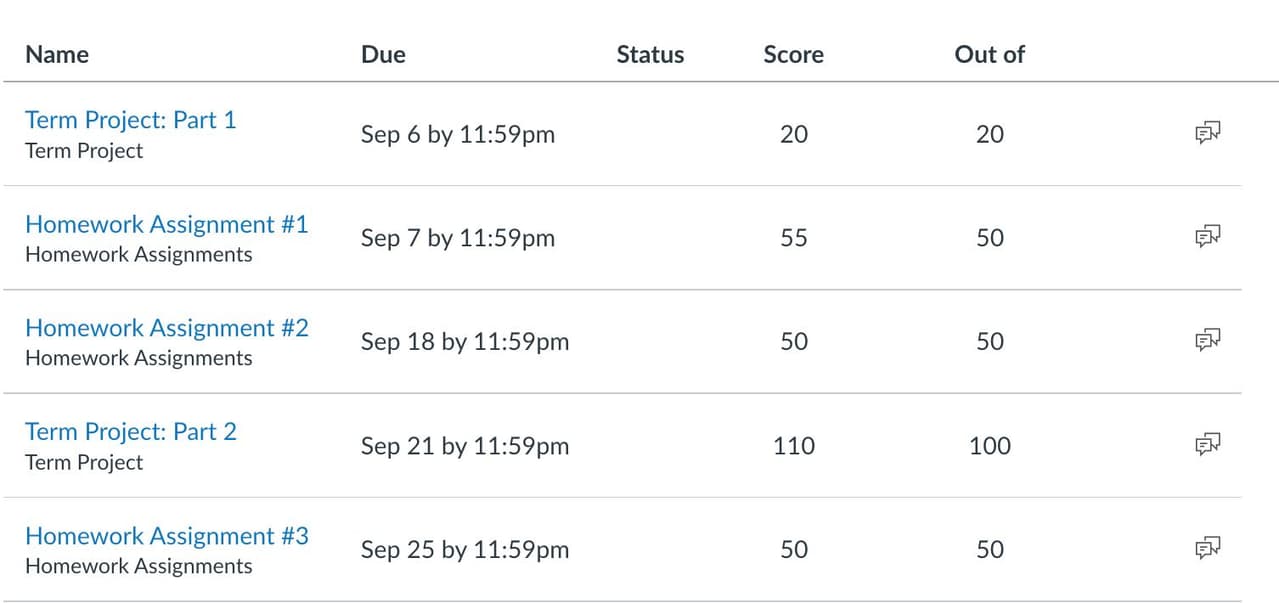Click the out of value 100
Screen dimensions: 1279x603
[990, 445]
